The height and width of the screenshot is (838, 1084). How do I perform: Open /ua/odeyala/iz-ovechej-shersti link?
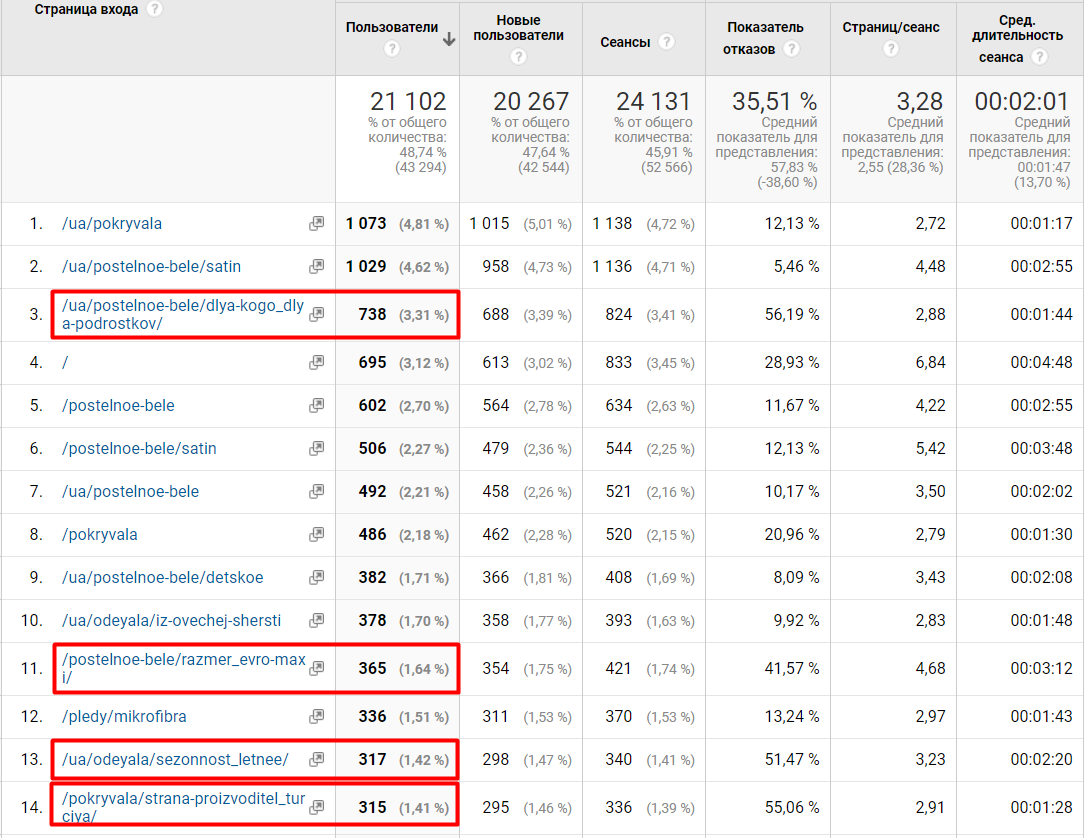click(x=171, y=621)
